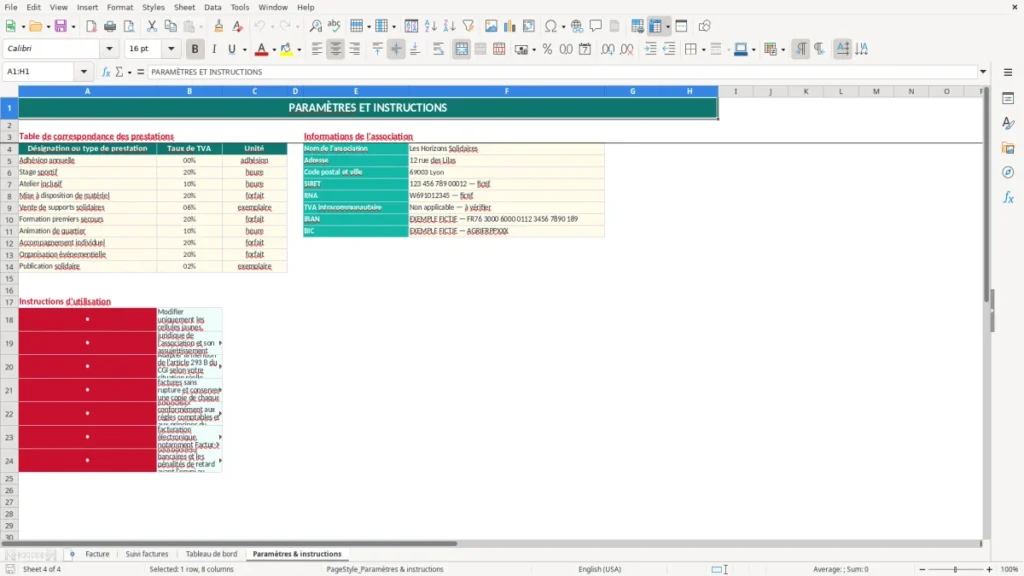
Task: Cut the selection with scissors icon
Action: tap(152, 26)
